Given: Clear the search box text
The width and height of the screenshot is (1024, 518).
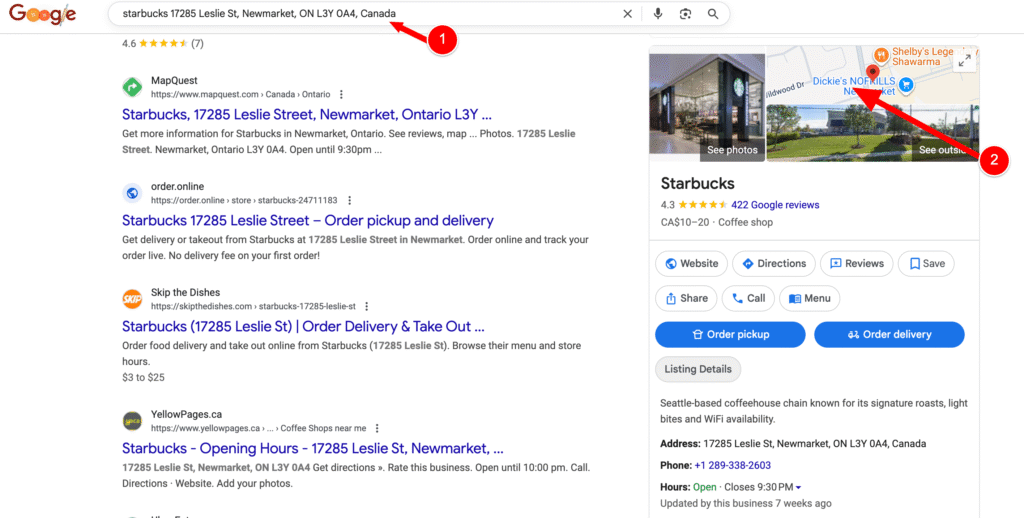Looking at the screenshot, I should click(x=628, y=14).
